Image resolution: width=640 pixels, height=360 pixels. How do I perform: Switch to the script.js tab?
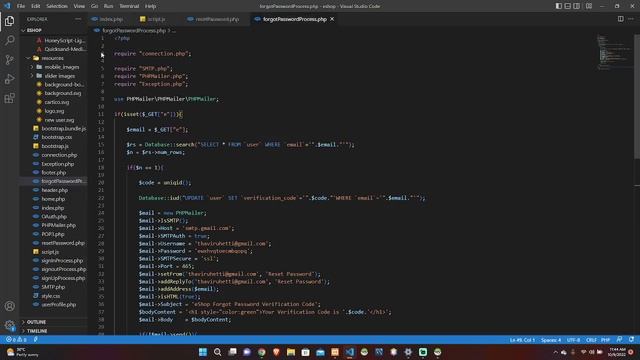(156, 19)
